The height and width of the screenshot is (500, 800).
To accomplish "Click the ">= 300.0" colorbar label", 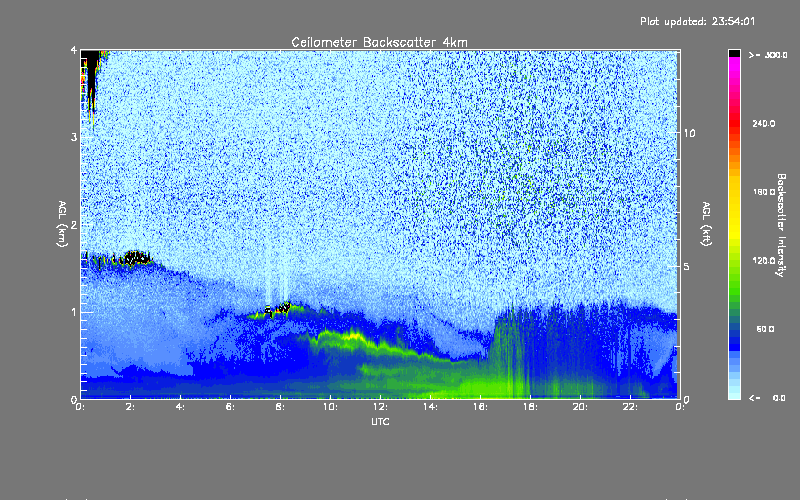I will point(768,55).
